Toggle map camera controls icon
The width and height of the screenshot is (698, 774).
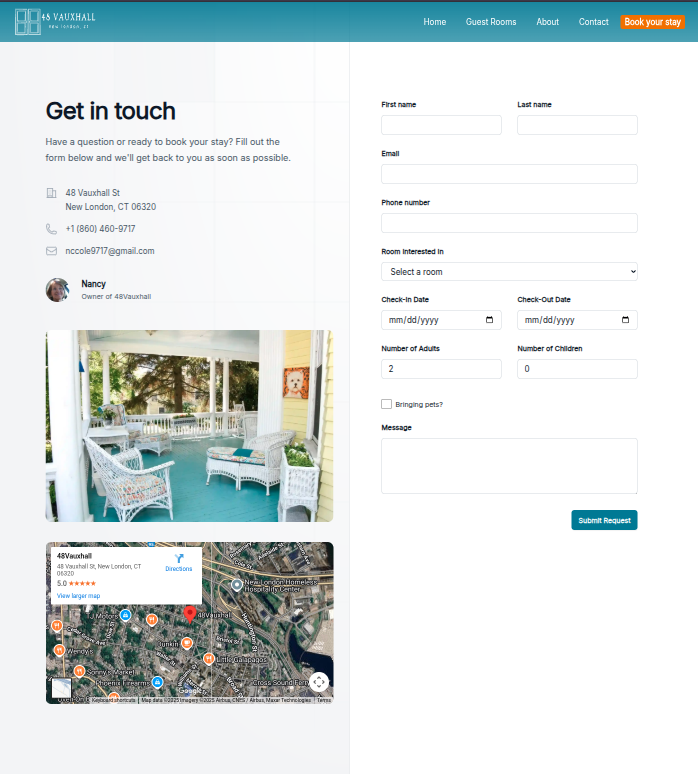tap(319, 682)
